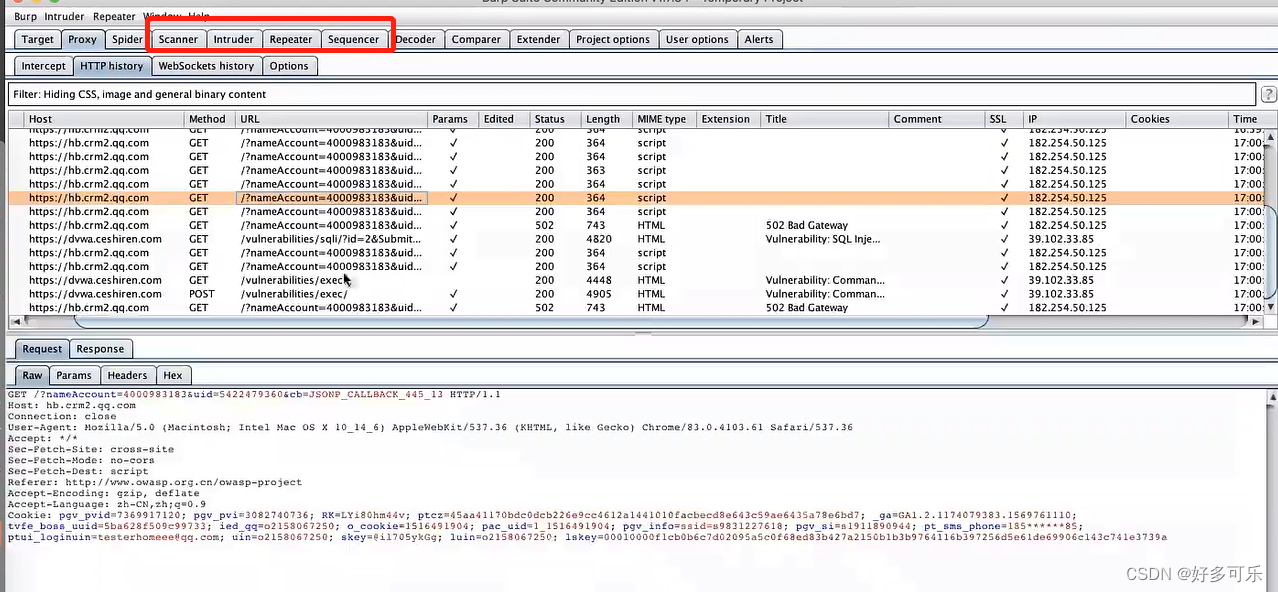Click the left arrow of horizontal scrollbar
Screen dimensions: 1278x592
tap(16, 322)
